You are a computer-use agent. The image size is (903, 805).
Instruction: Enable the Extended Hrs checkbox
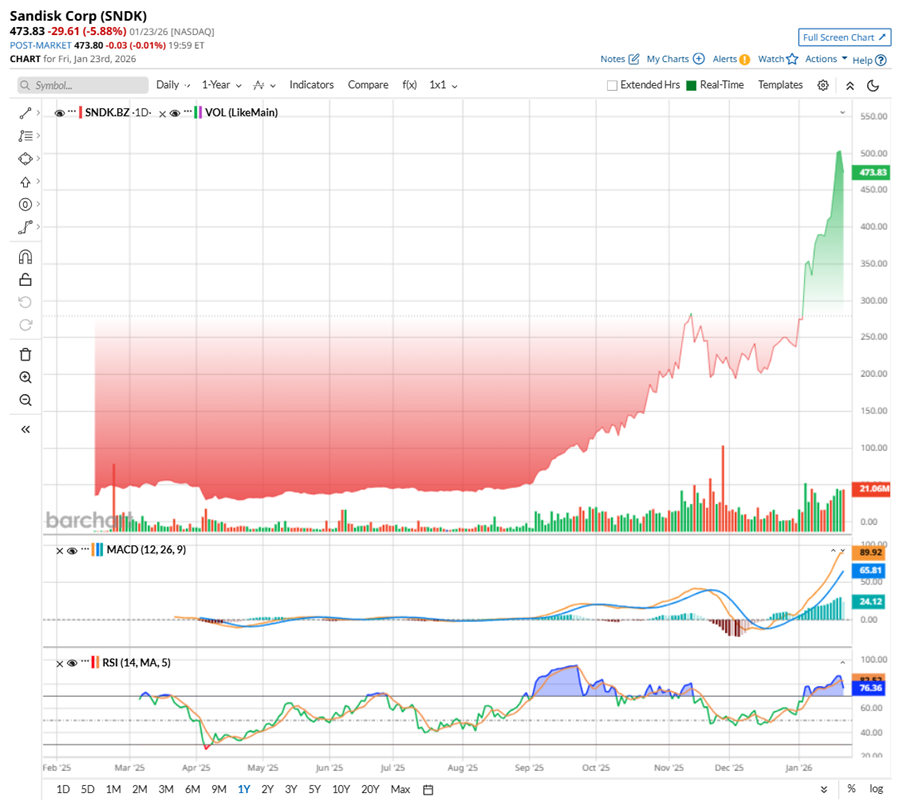click(x=612, y=85)
